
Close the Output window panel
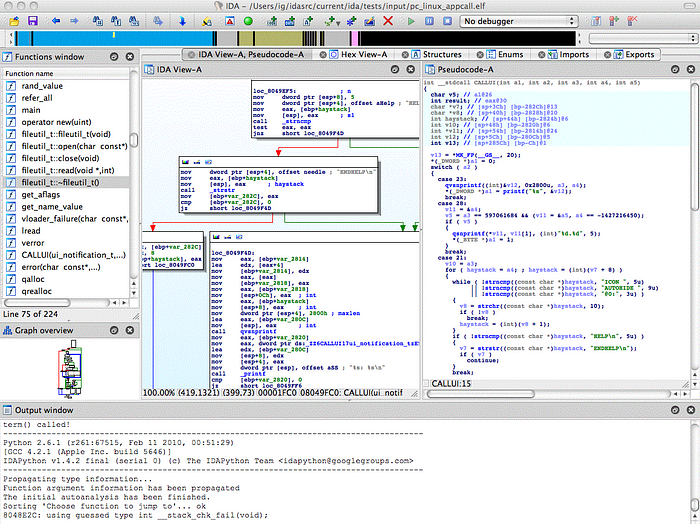691,410
